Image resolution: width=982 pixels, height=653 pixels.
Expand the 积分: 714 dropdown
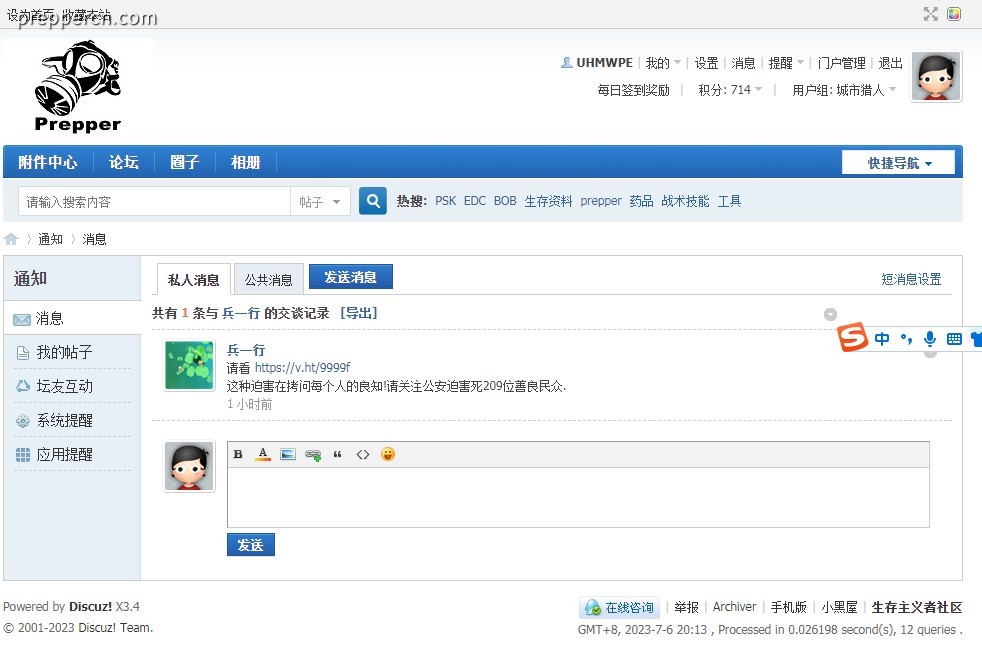(x=730, y=90)
